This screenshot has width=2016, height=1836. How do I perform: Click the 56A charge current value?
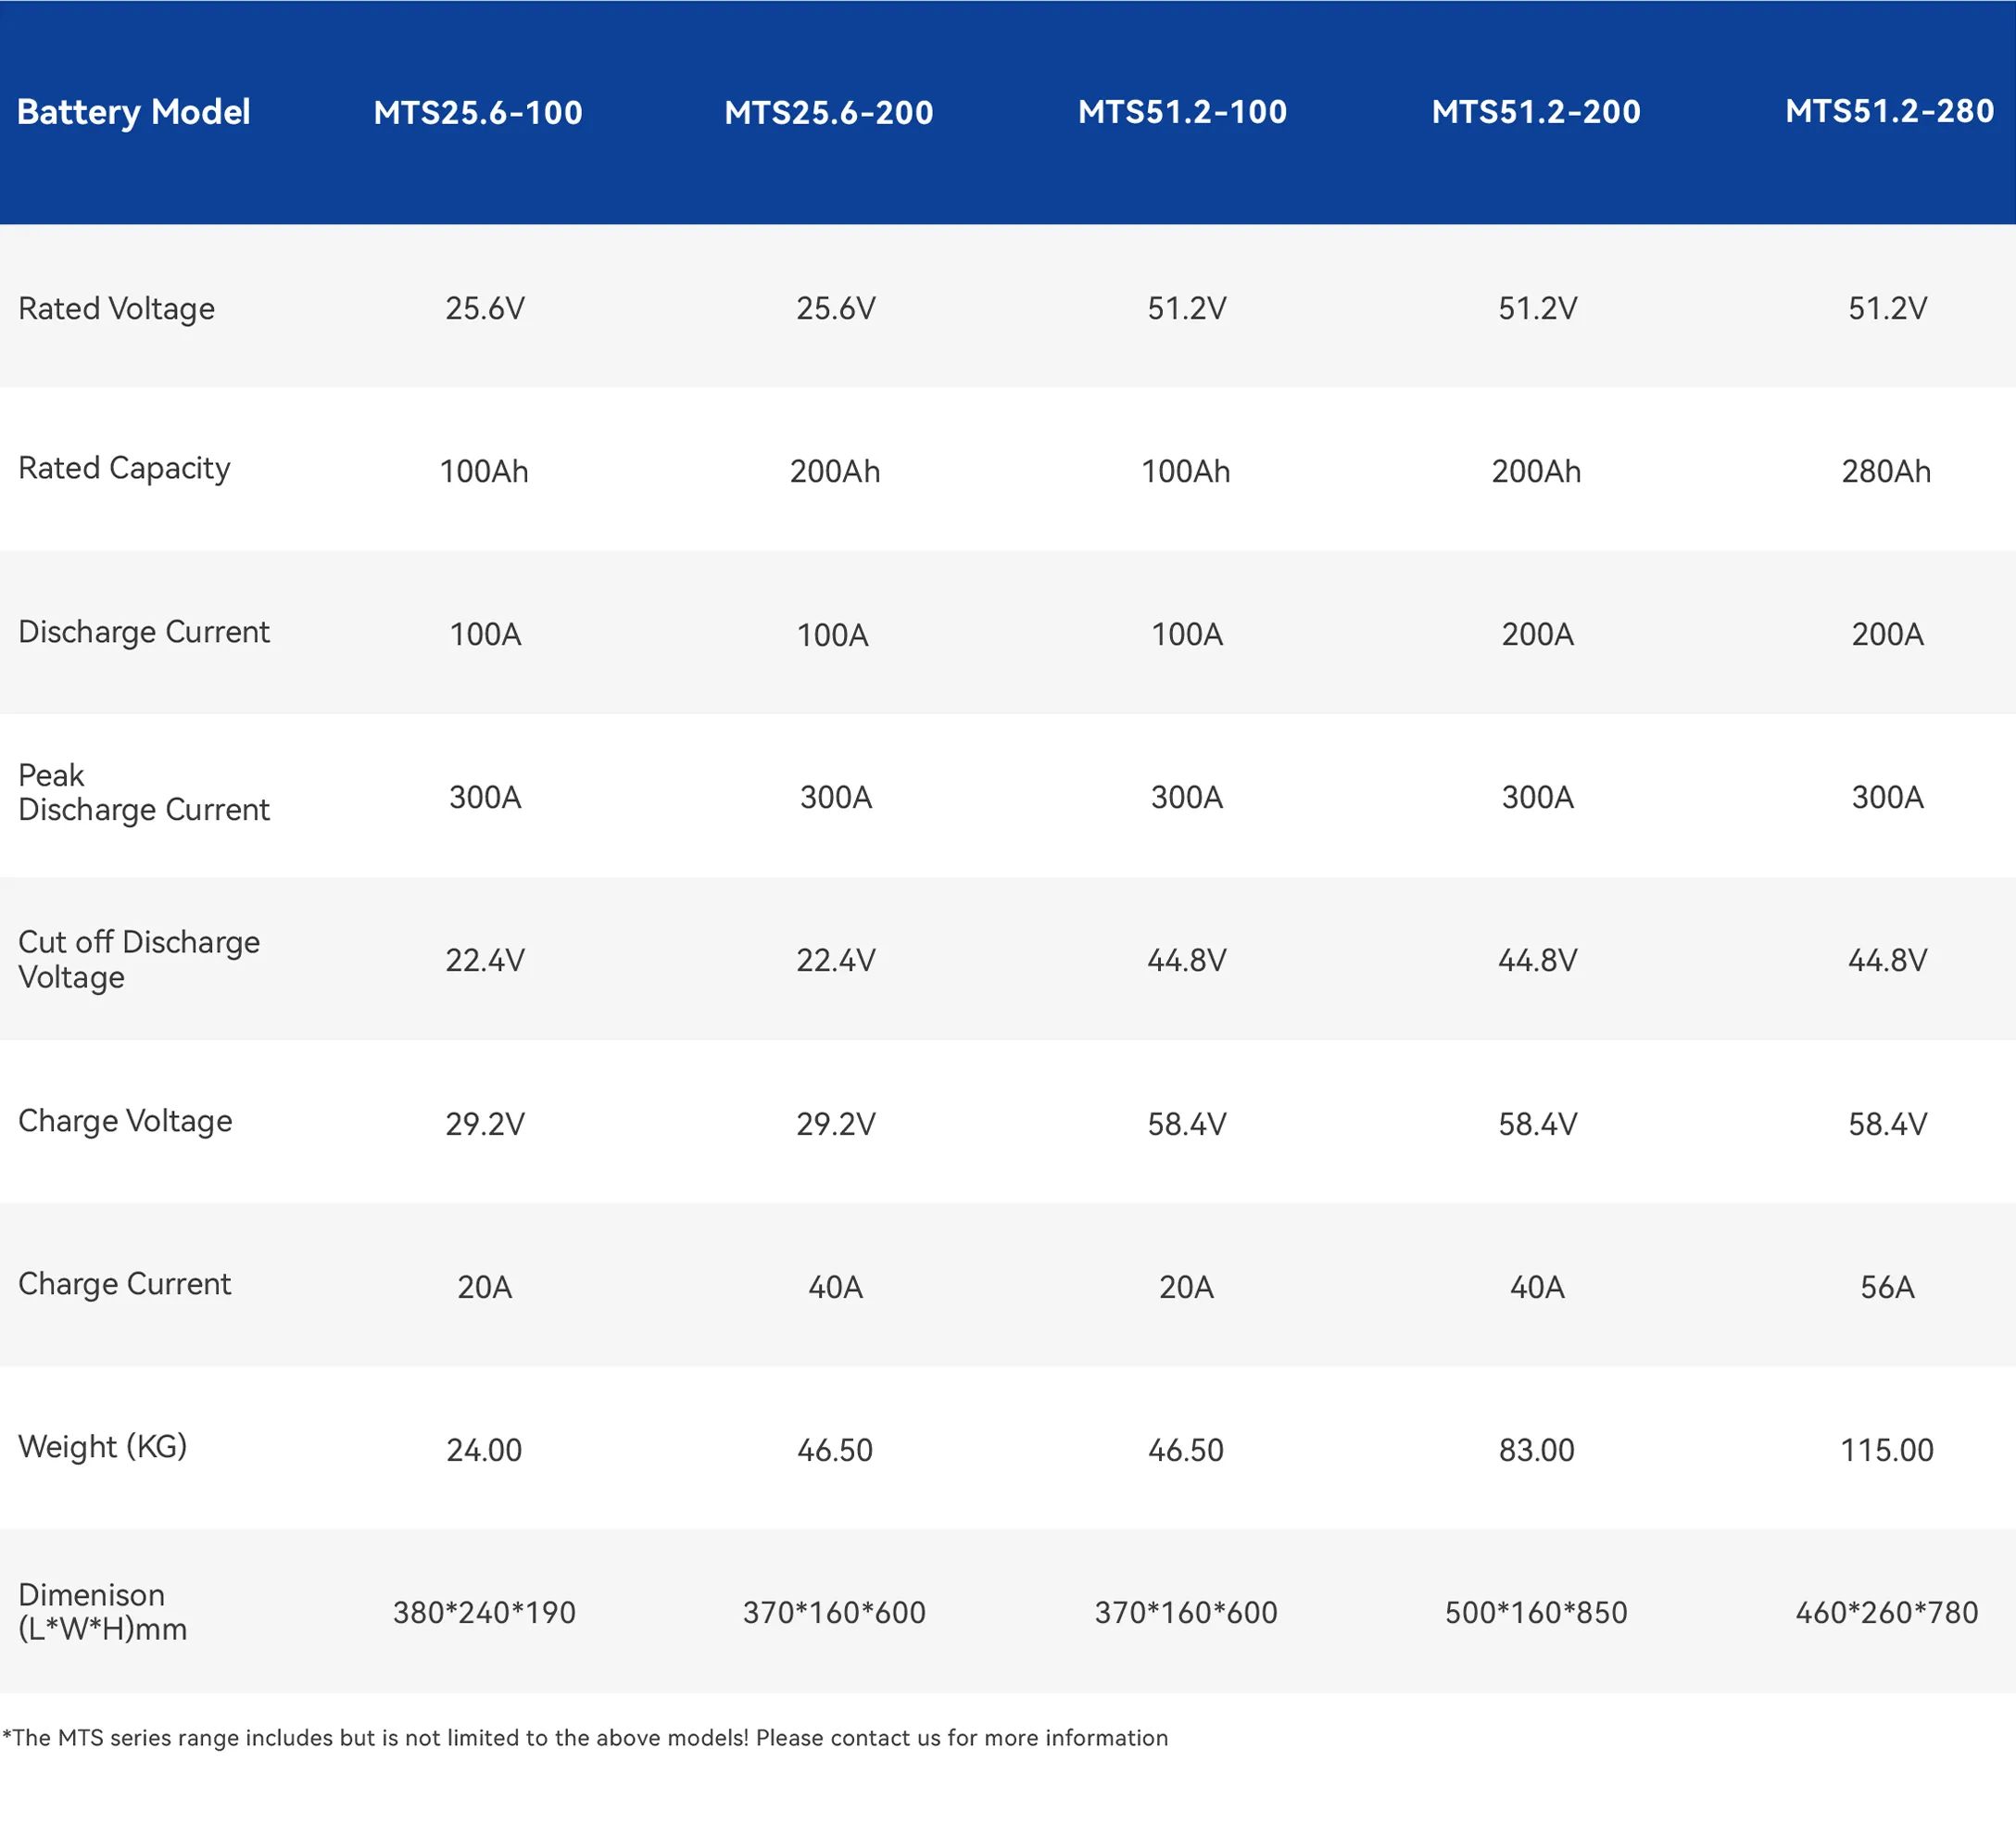tap(1887, 1287)
